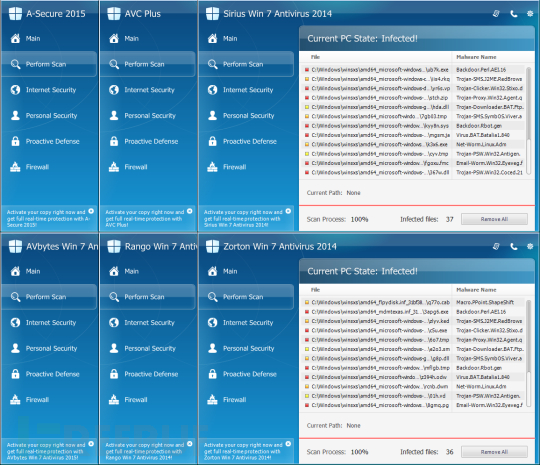Click Firewall icon in Sirius Win 7 Antivirus
The image size is (540, 465).
coord(212,167)
